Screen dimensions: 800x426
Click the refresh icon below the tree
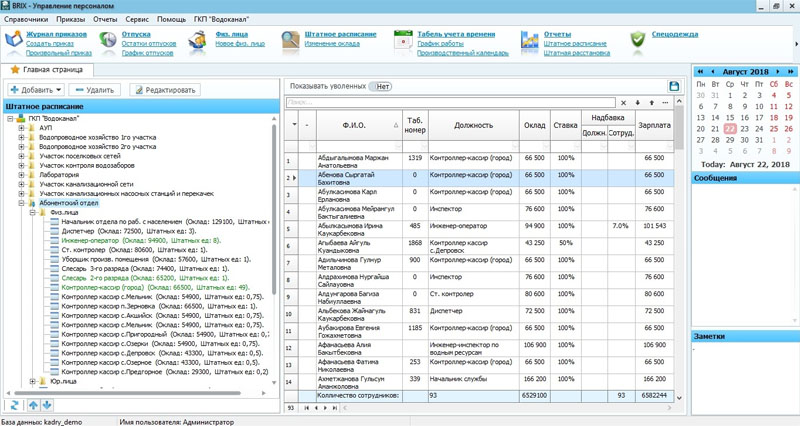tap(14, 405)
